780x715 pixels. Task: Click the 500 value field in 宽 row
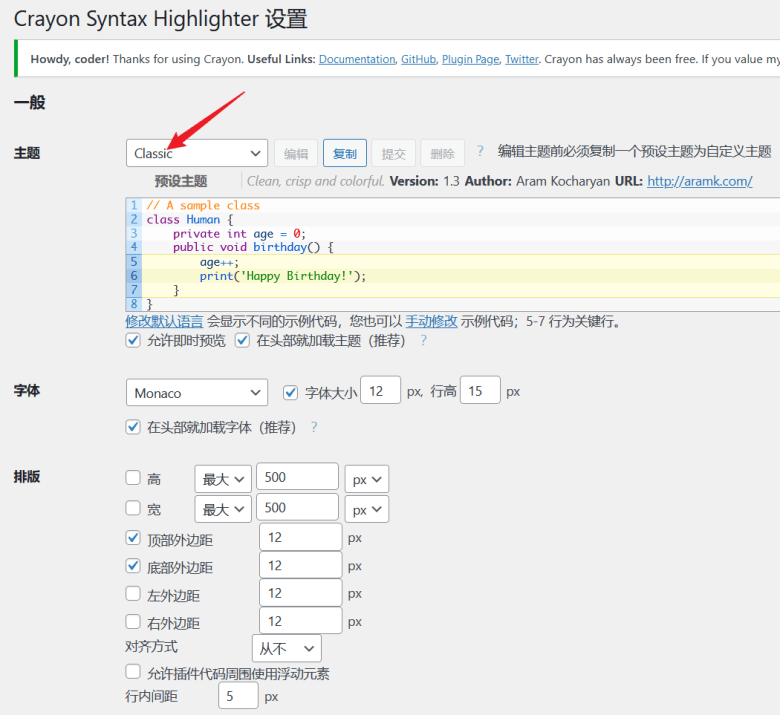[x=297, y=507]
